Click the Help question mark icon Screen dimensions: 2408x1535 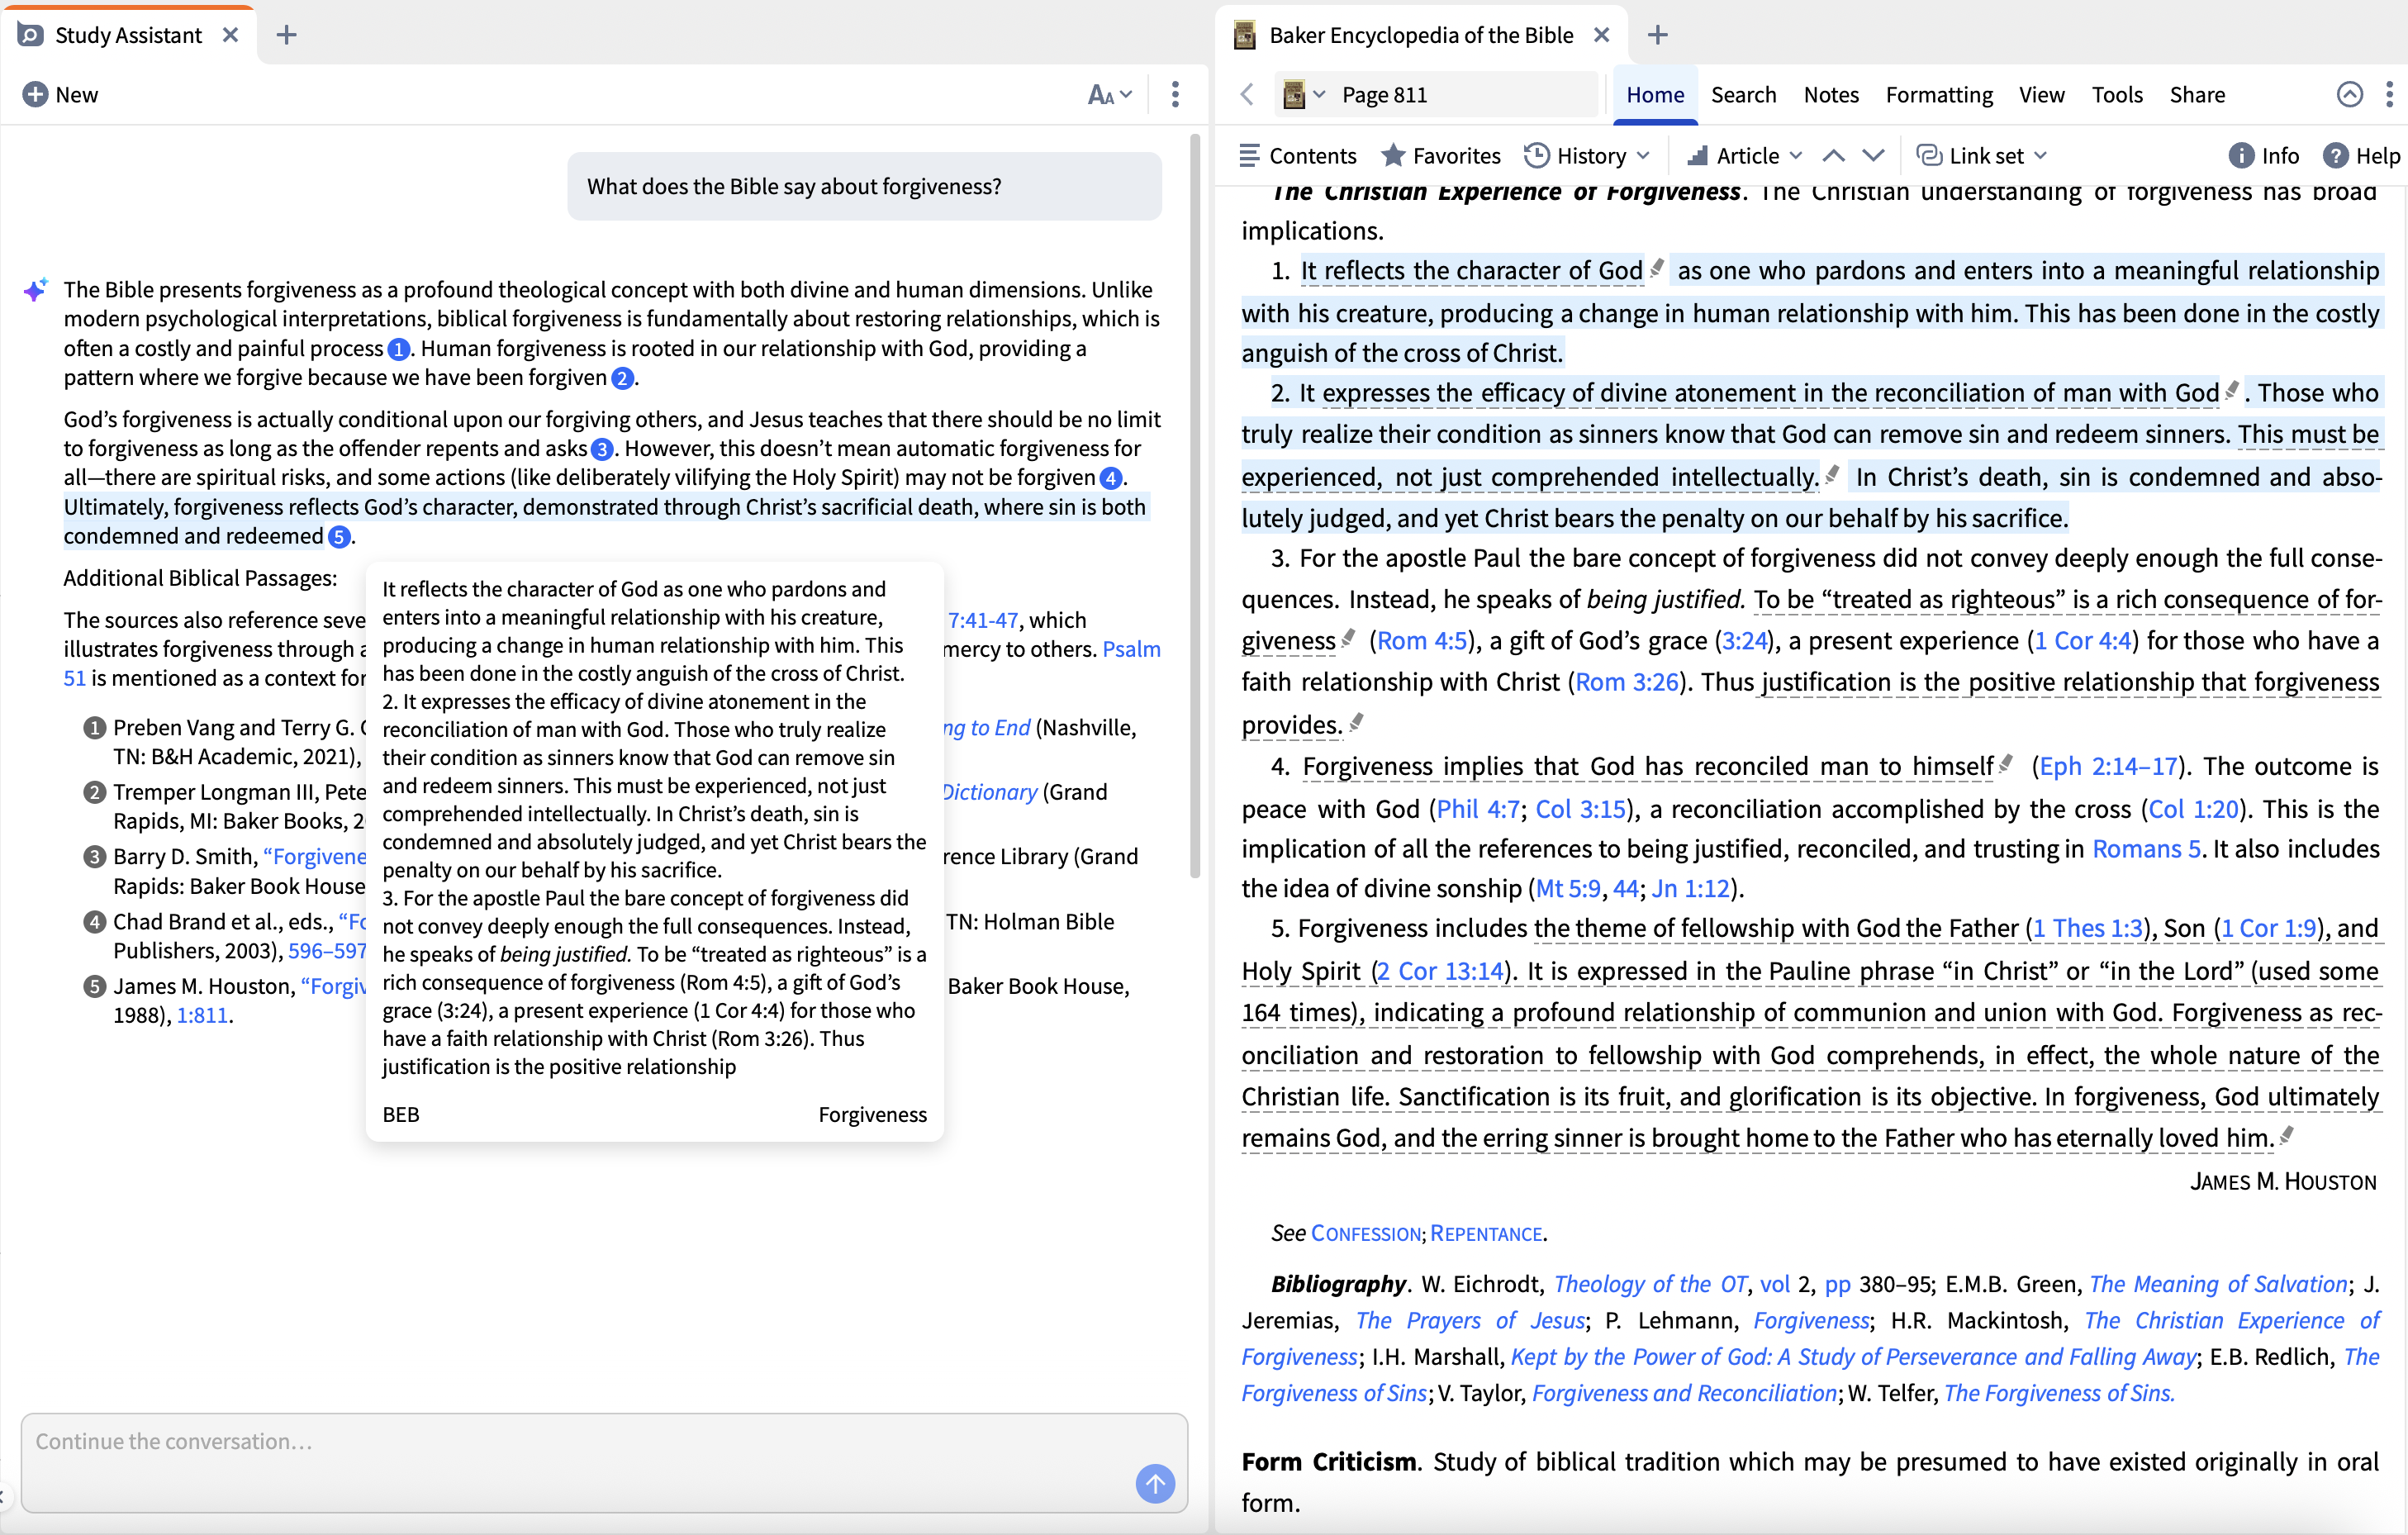pos(2335,155)
